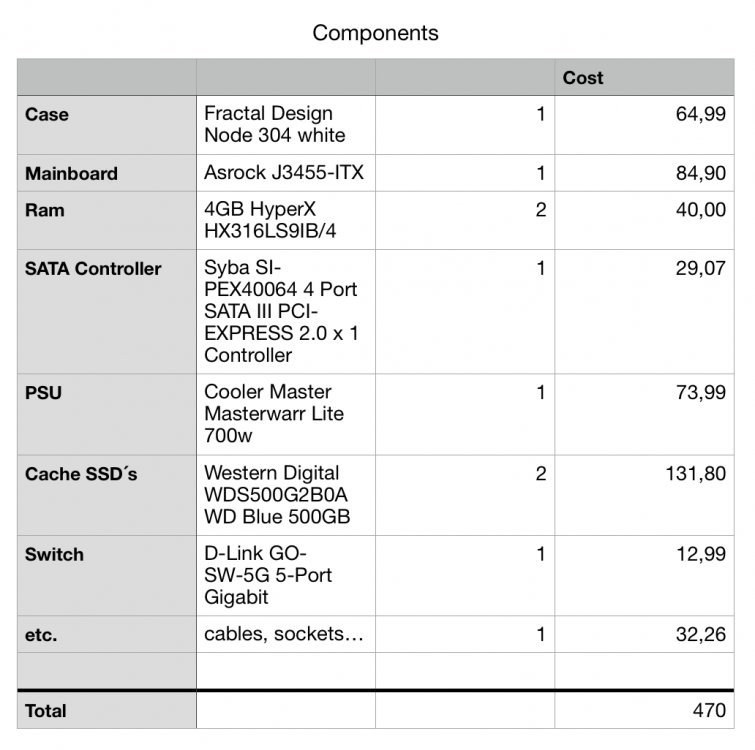Viewport: 755px width, 750px height.
Task: Select the Mainboard row header
Action: 107,173
